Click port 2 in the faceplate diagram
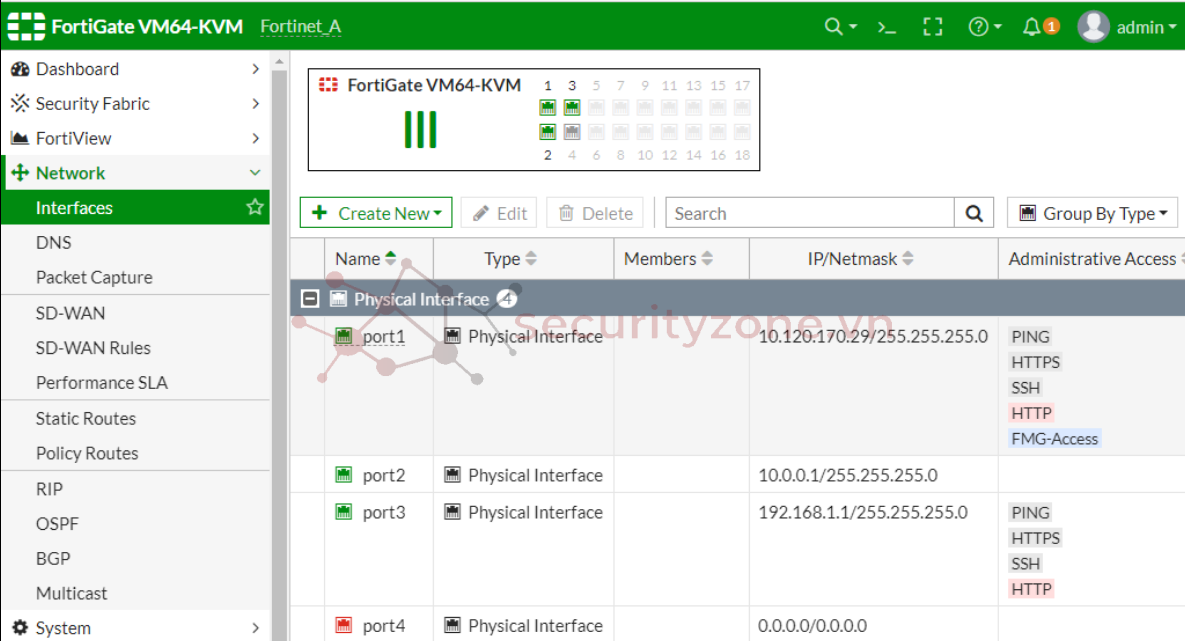 click(x=548, y=132)
